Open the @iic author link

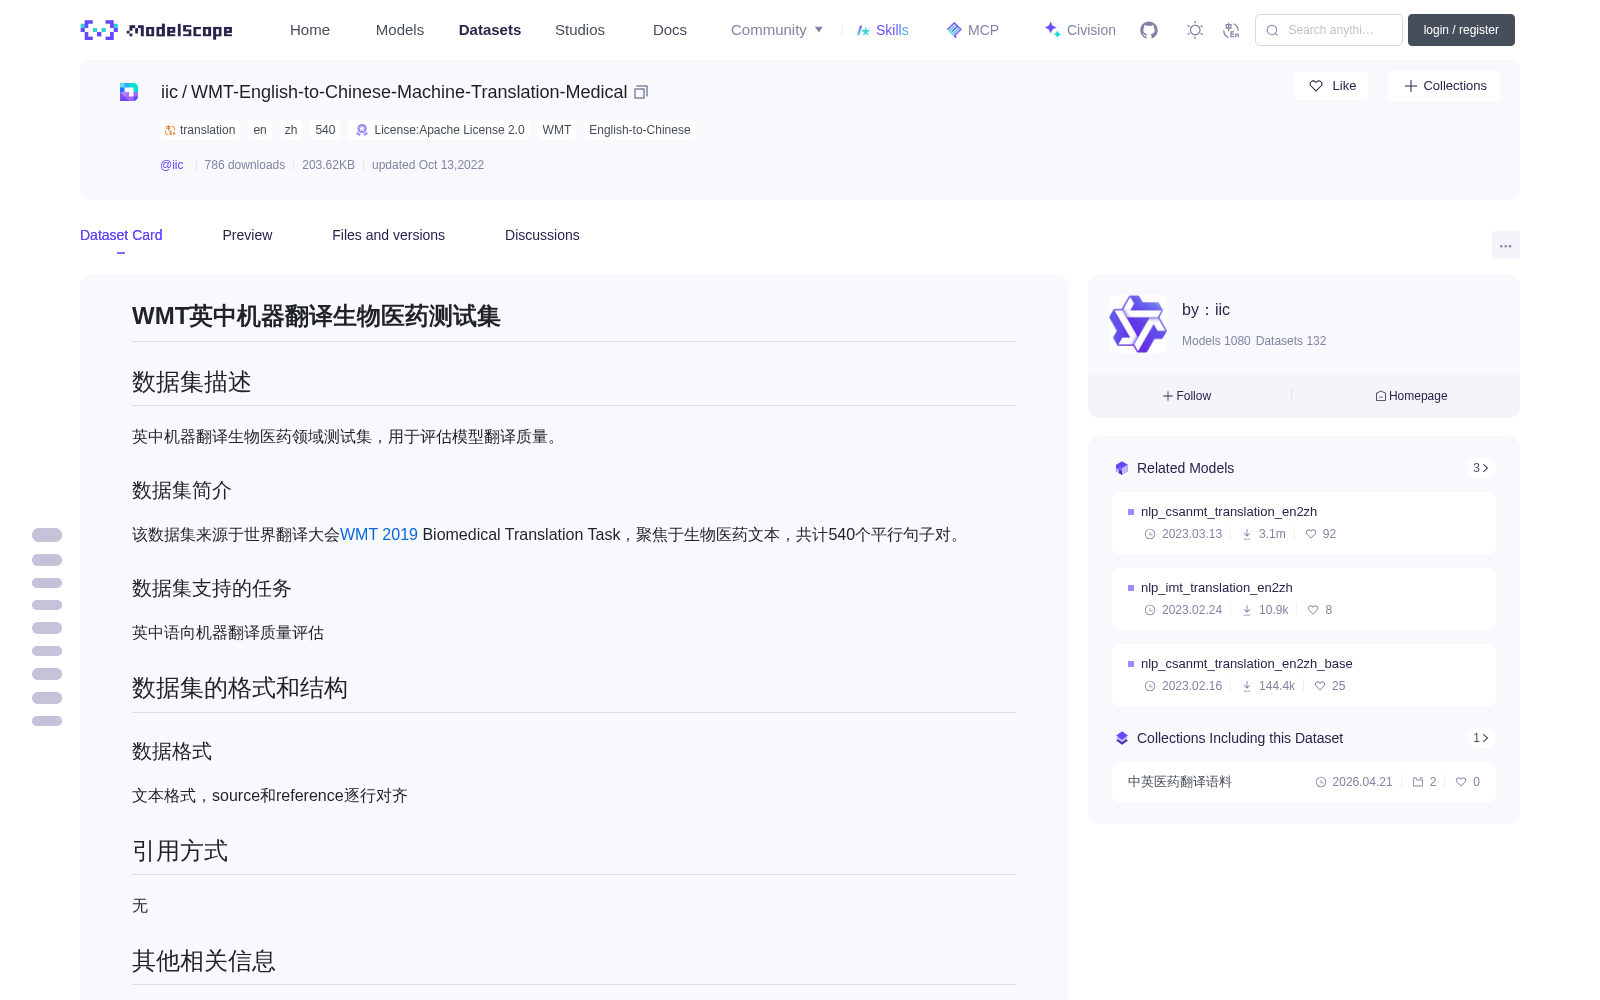(172, 165)
